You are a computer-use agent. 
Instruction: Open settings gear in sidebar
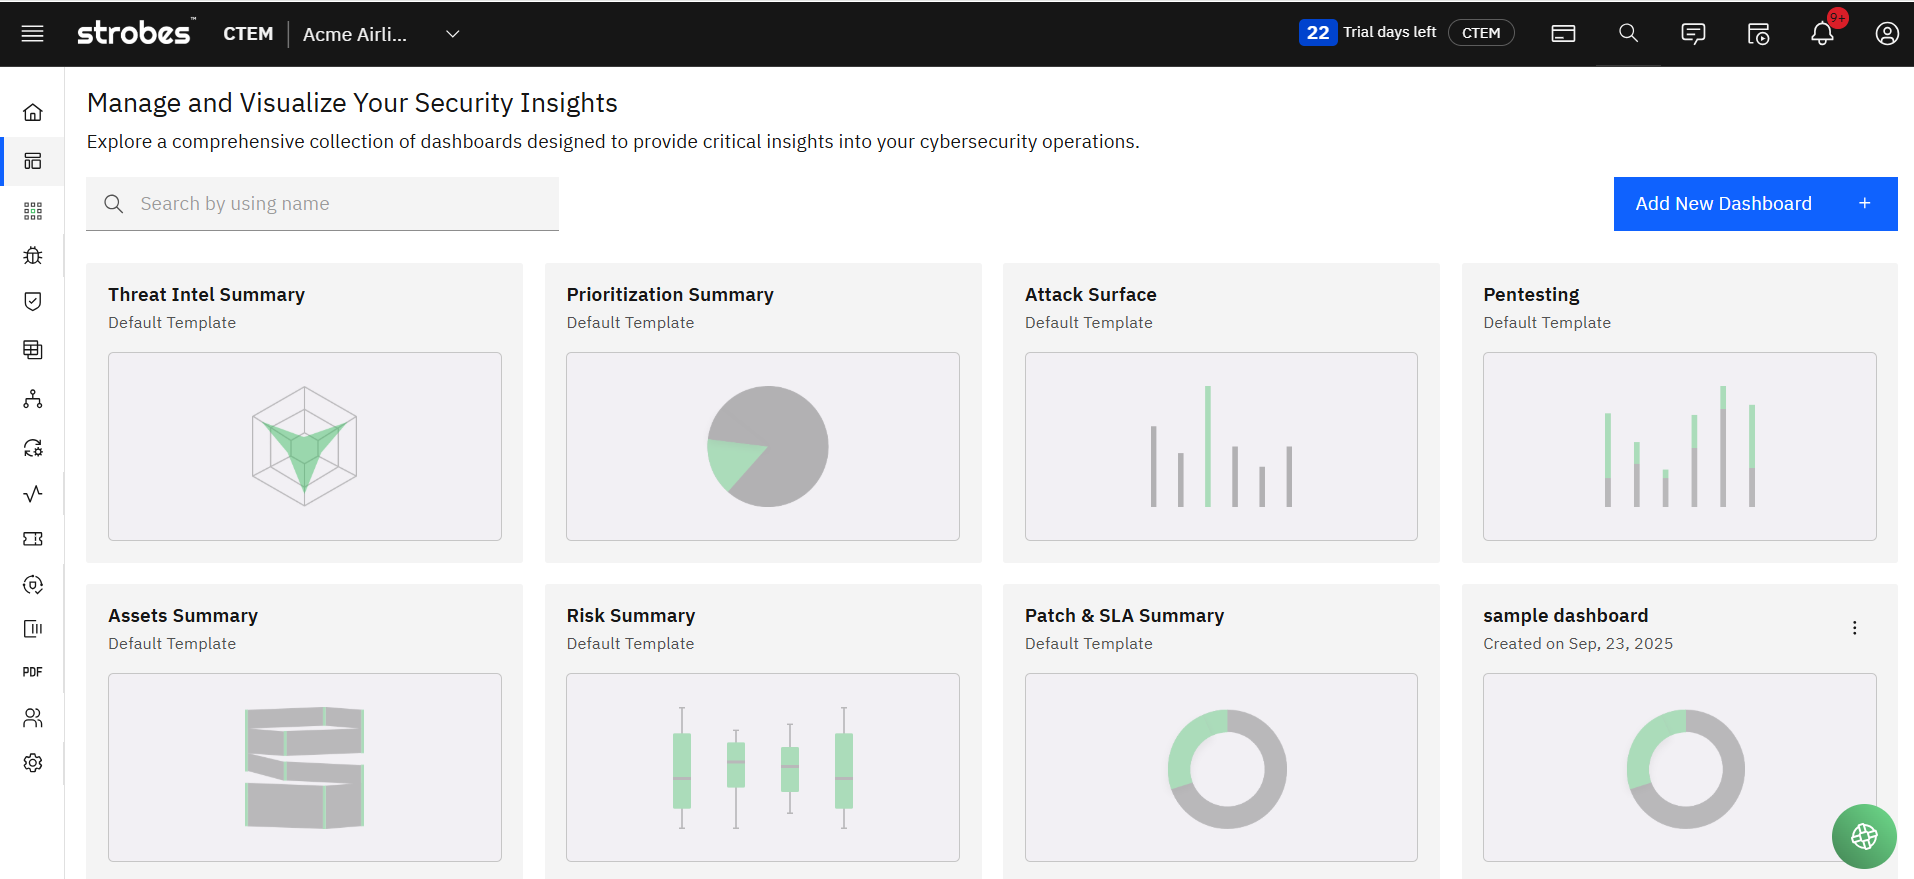coord(33,763)
